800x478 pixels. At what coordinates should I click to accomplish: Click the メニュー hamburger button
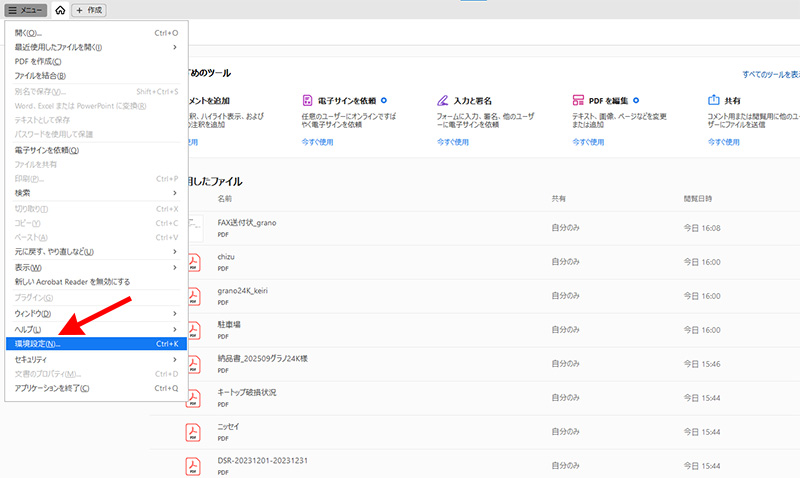click(x=24, y=10)
